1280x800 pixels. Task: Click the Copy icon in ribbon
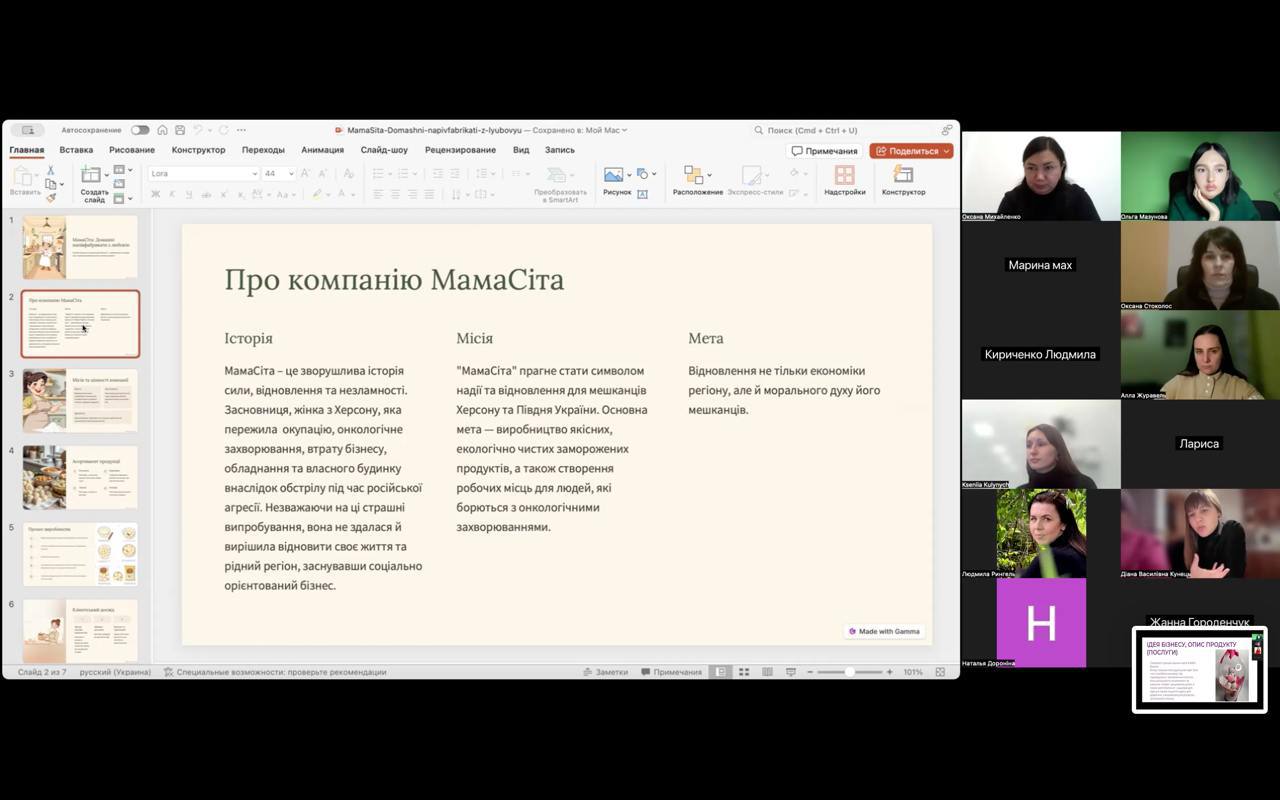tap(50, 184)
